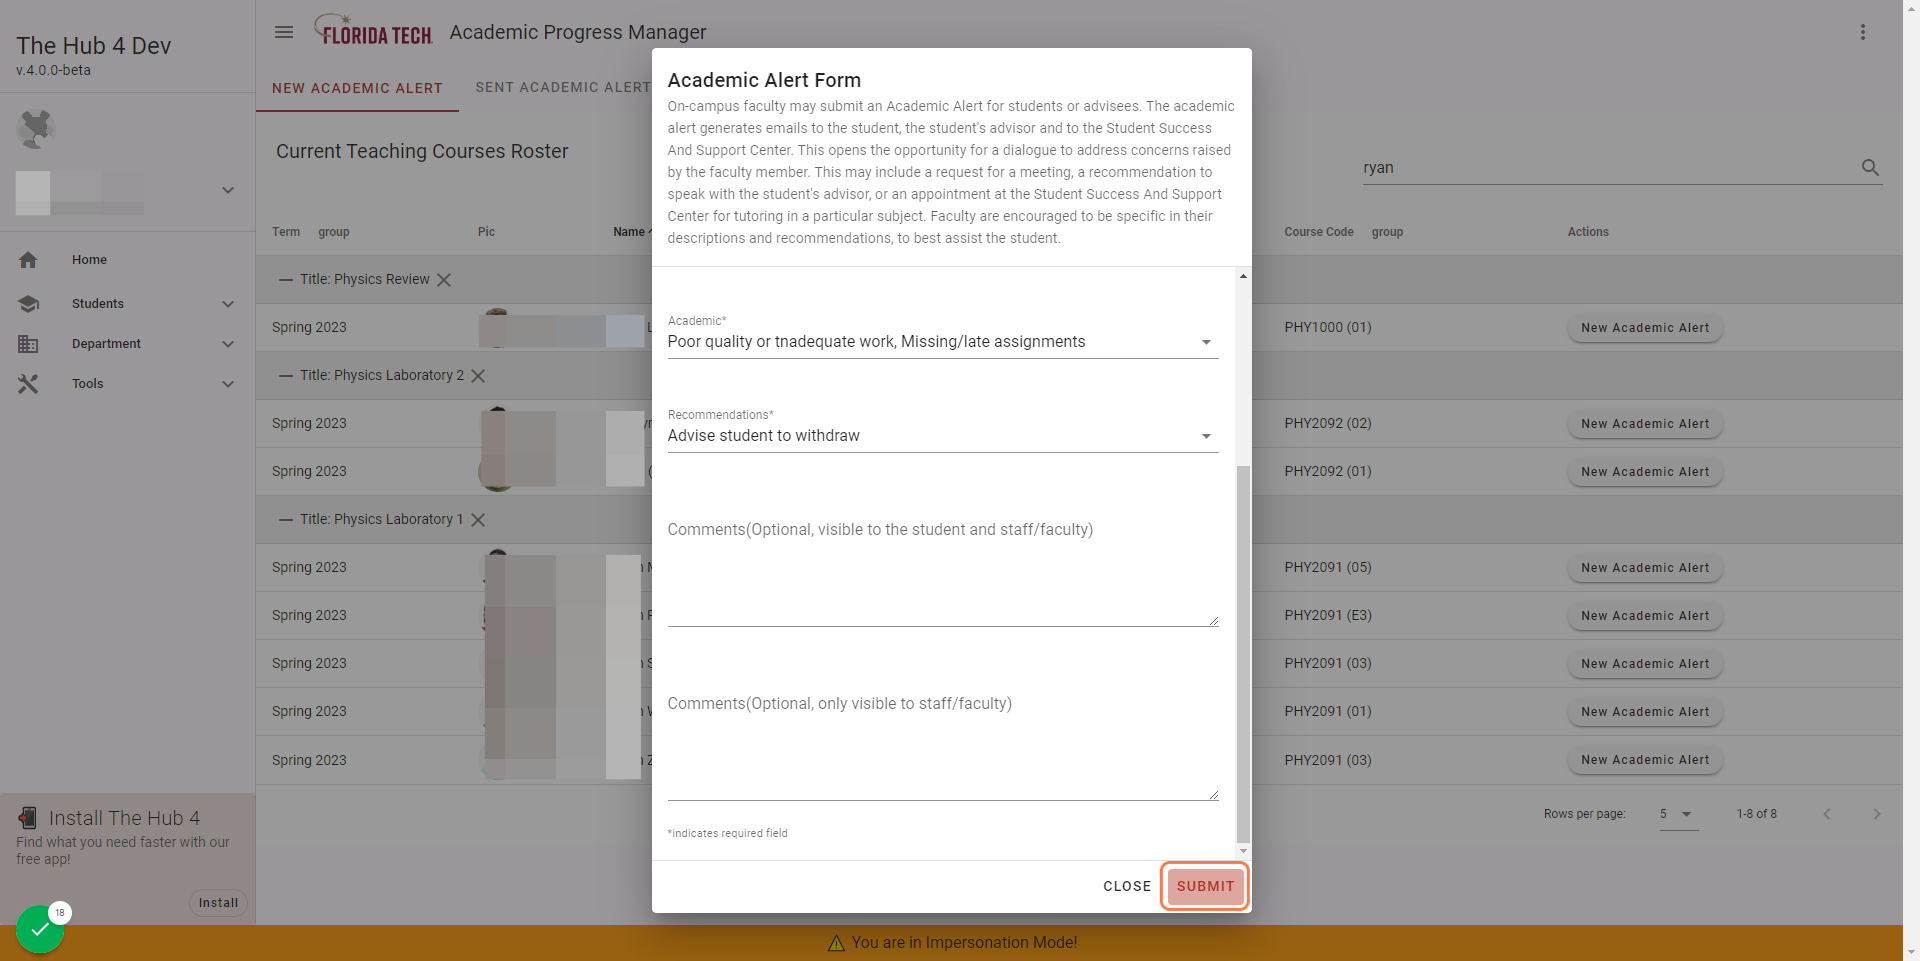This screenshot has height=961, width=1920.
Task: Click the dialog vertical scrollbar
Action: [1243, 654]
